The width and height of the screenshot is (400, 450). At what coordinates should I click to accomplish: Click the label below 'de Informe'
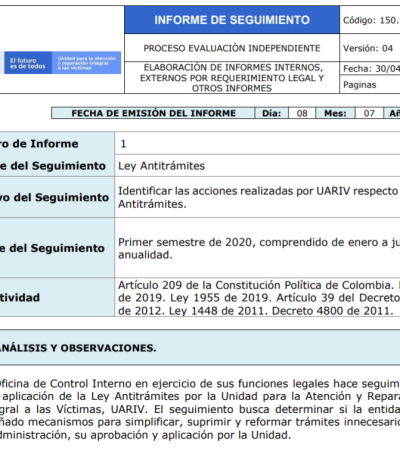pyautogui.click(x=53, y=166)
